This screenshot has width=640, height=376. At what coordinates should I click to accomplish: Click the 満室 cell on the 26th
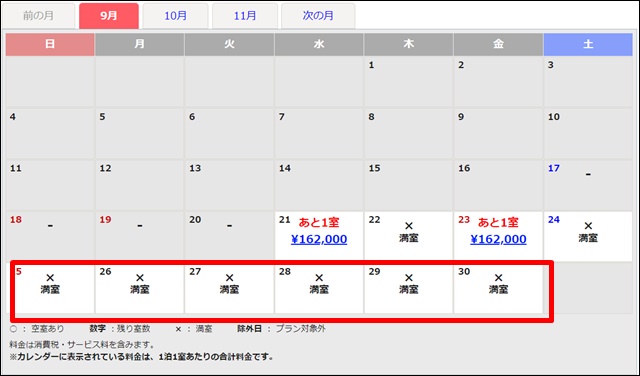click(x=140, y=288)
